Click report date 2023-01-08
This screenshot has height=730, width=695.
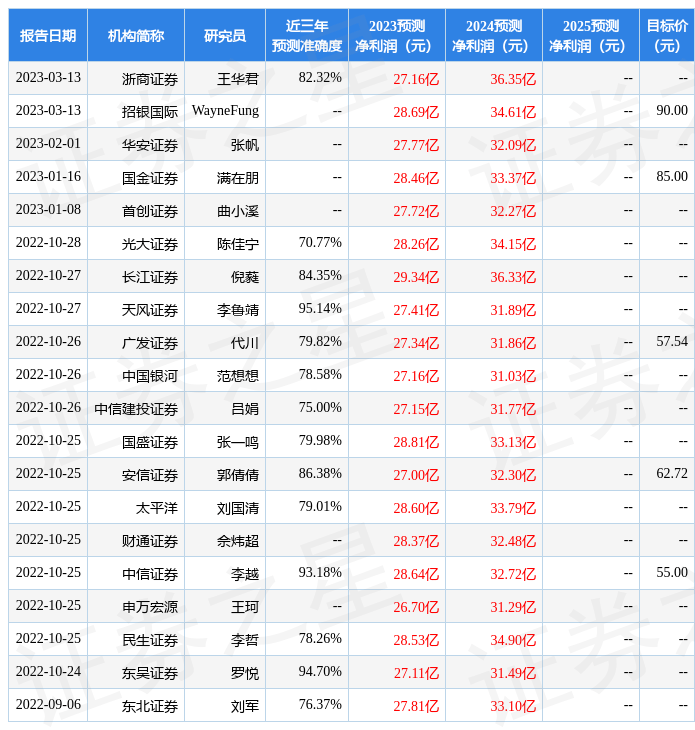(x=48, y=210)
